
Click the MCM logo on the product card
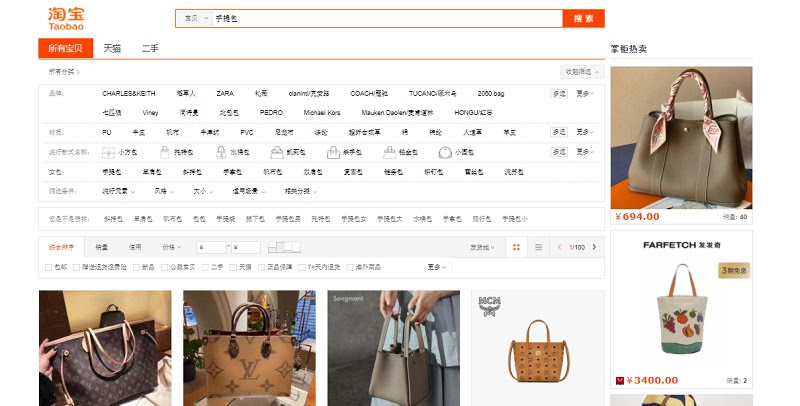coord(489,306)
